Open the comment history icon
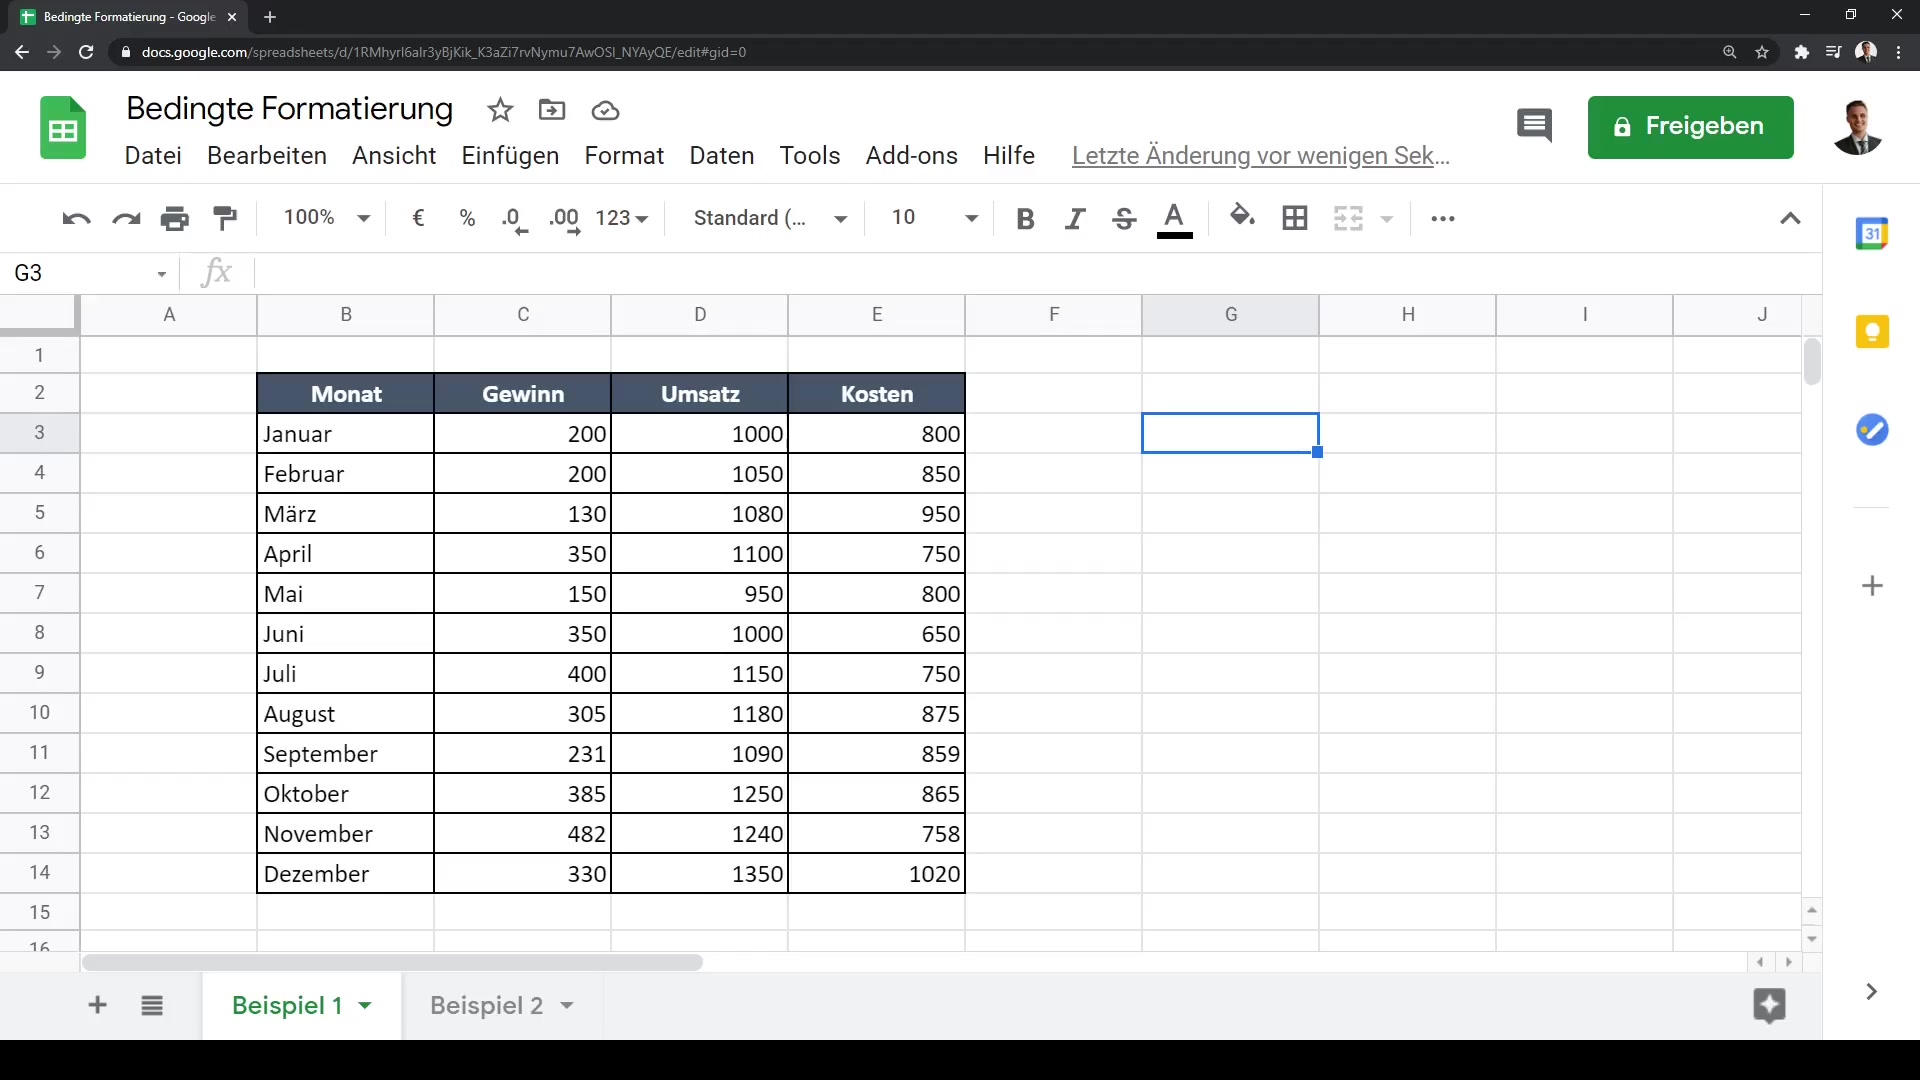Viewport: 1920px width, 1080px height. [1534, 126]
